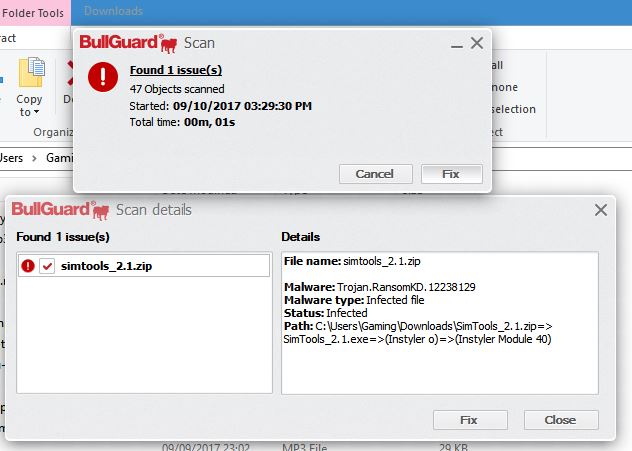632x451 pixels.
Task: Click Fix in the BullGuard Scan dialog
Action: click(x=451, y=174)
